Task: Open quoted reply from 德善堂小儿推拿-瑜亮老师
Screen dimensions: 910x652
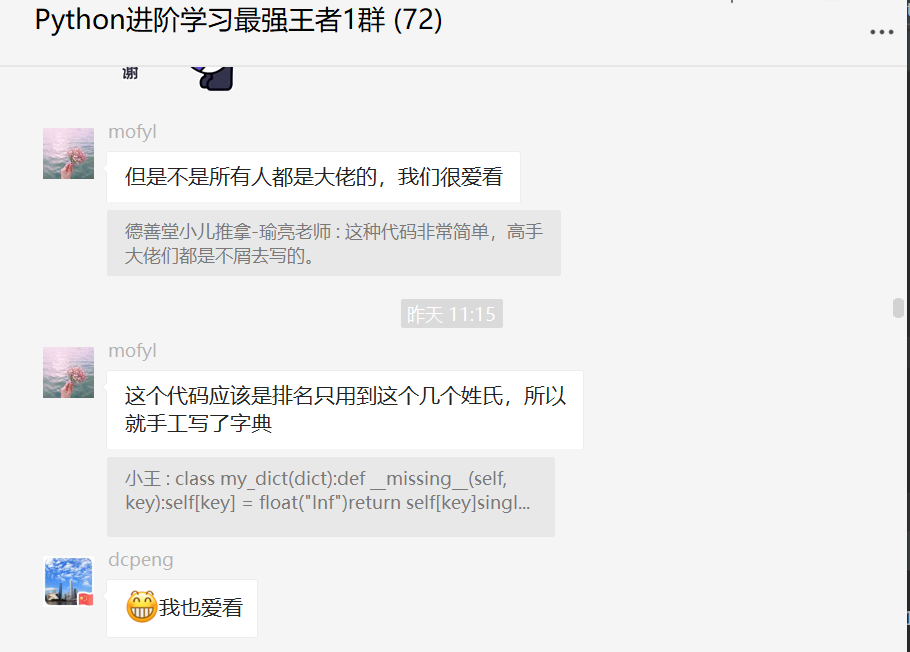Action: tap(334, 243)
